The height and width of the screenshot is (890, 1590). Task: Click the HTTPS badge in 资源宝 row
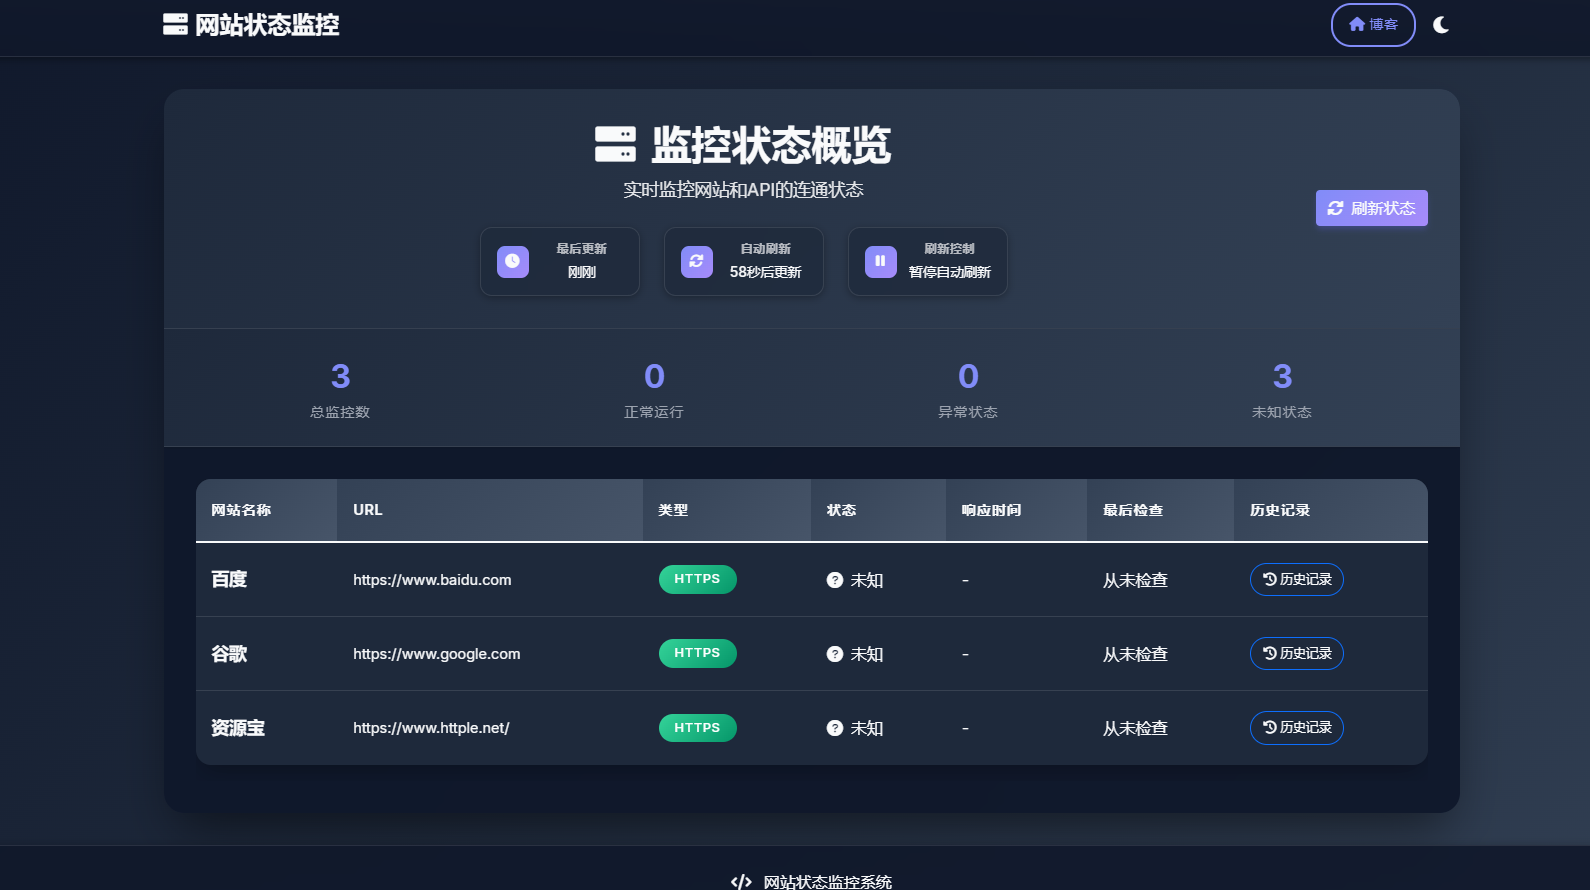pos(698,728)
